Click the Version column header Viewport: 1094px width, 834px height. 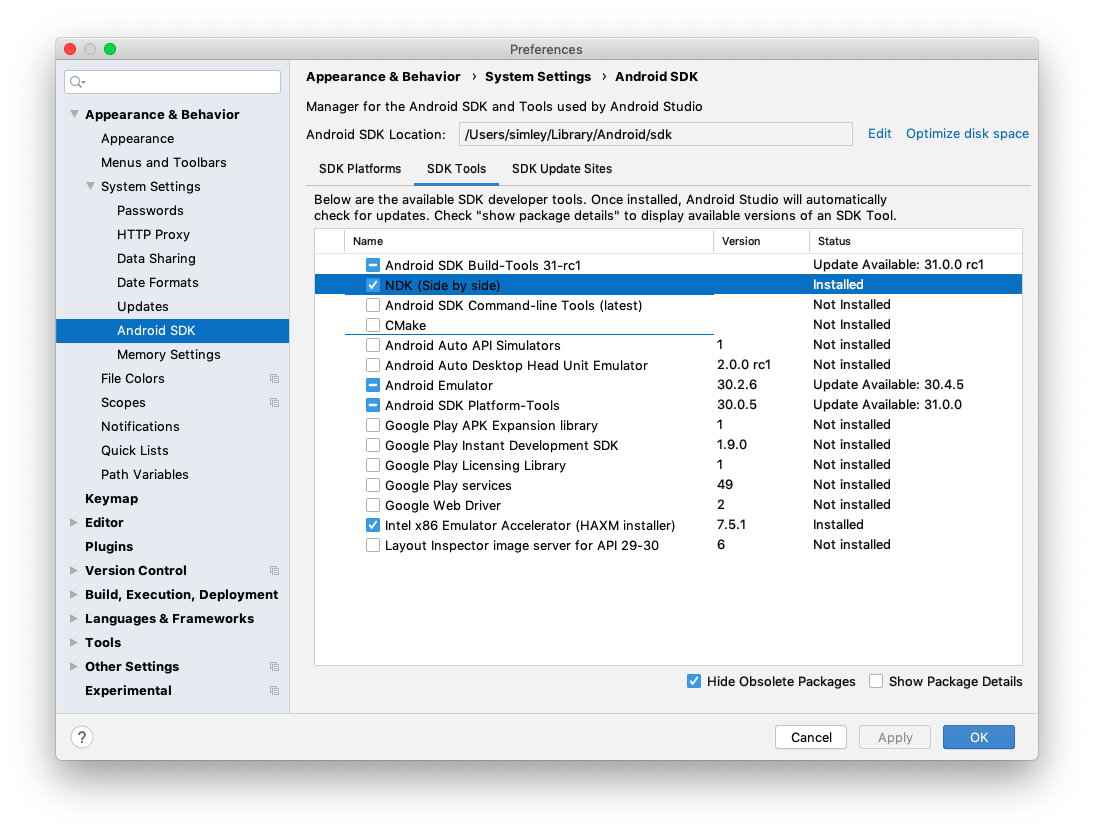tap(761, 241)
